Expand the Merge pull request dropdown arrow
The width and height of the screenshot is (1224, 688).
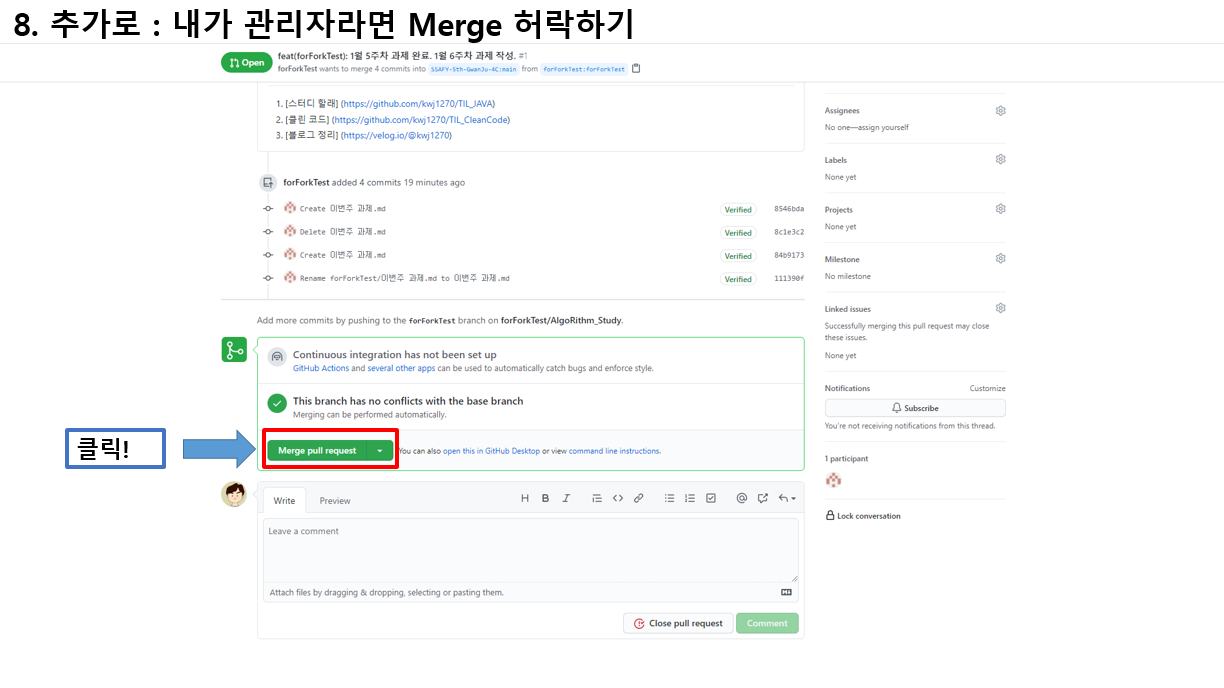click(x=381, y=450)
